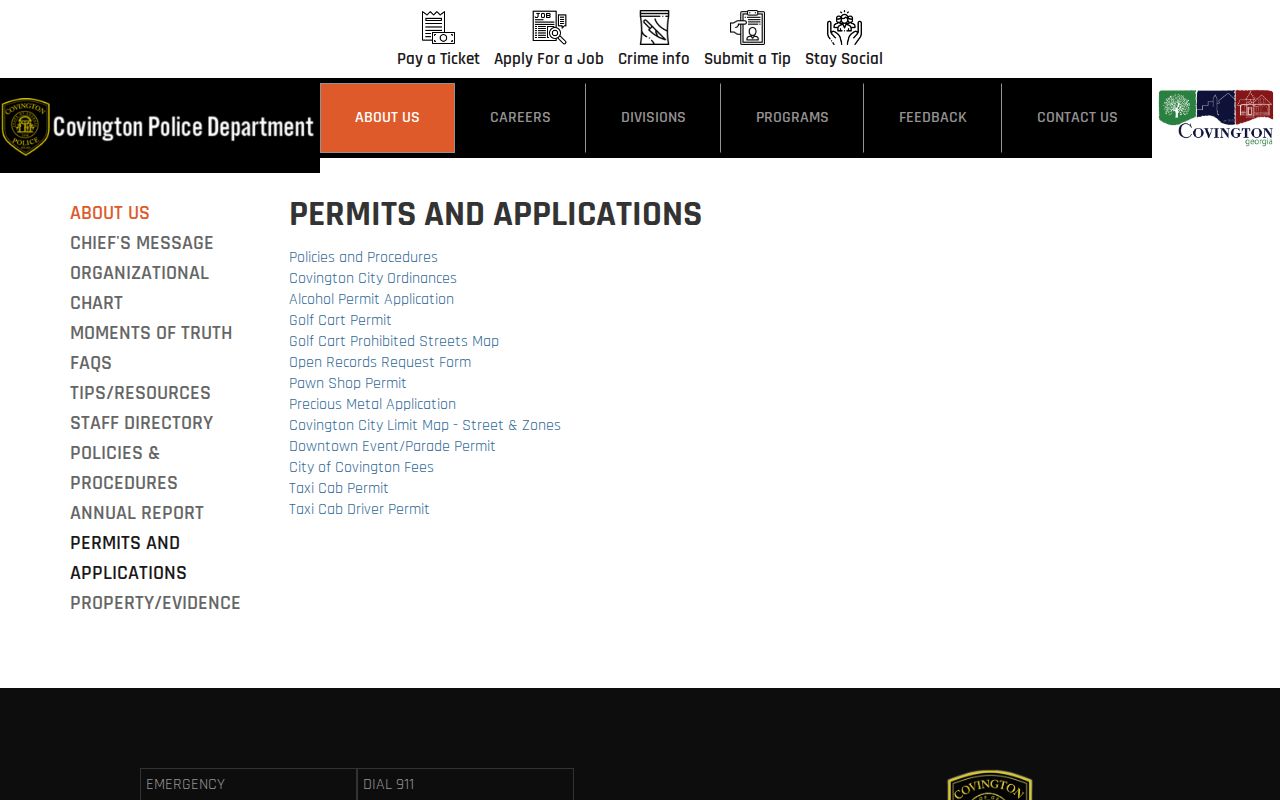Click the City of Covington Fees link

click(361, 467)
